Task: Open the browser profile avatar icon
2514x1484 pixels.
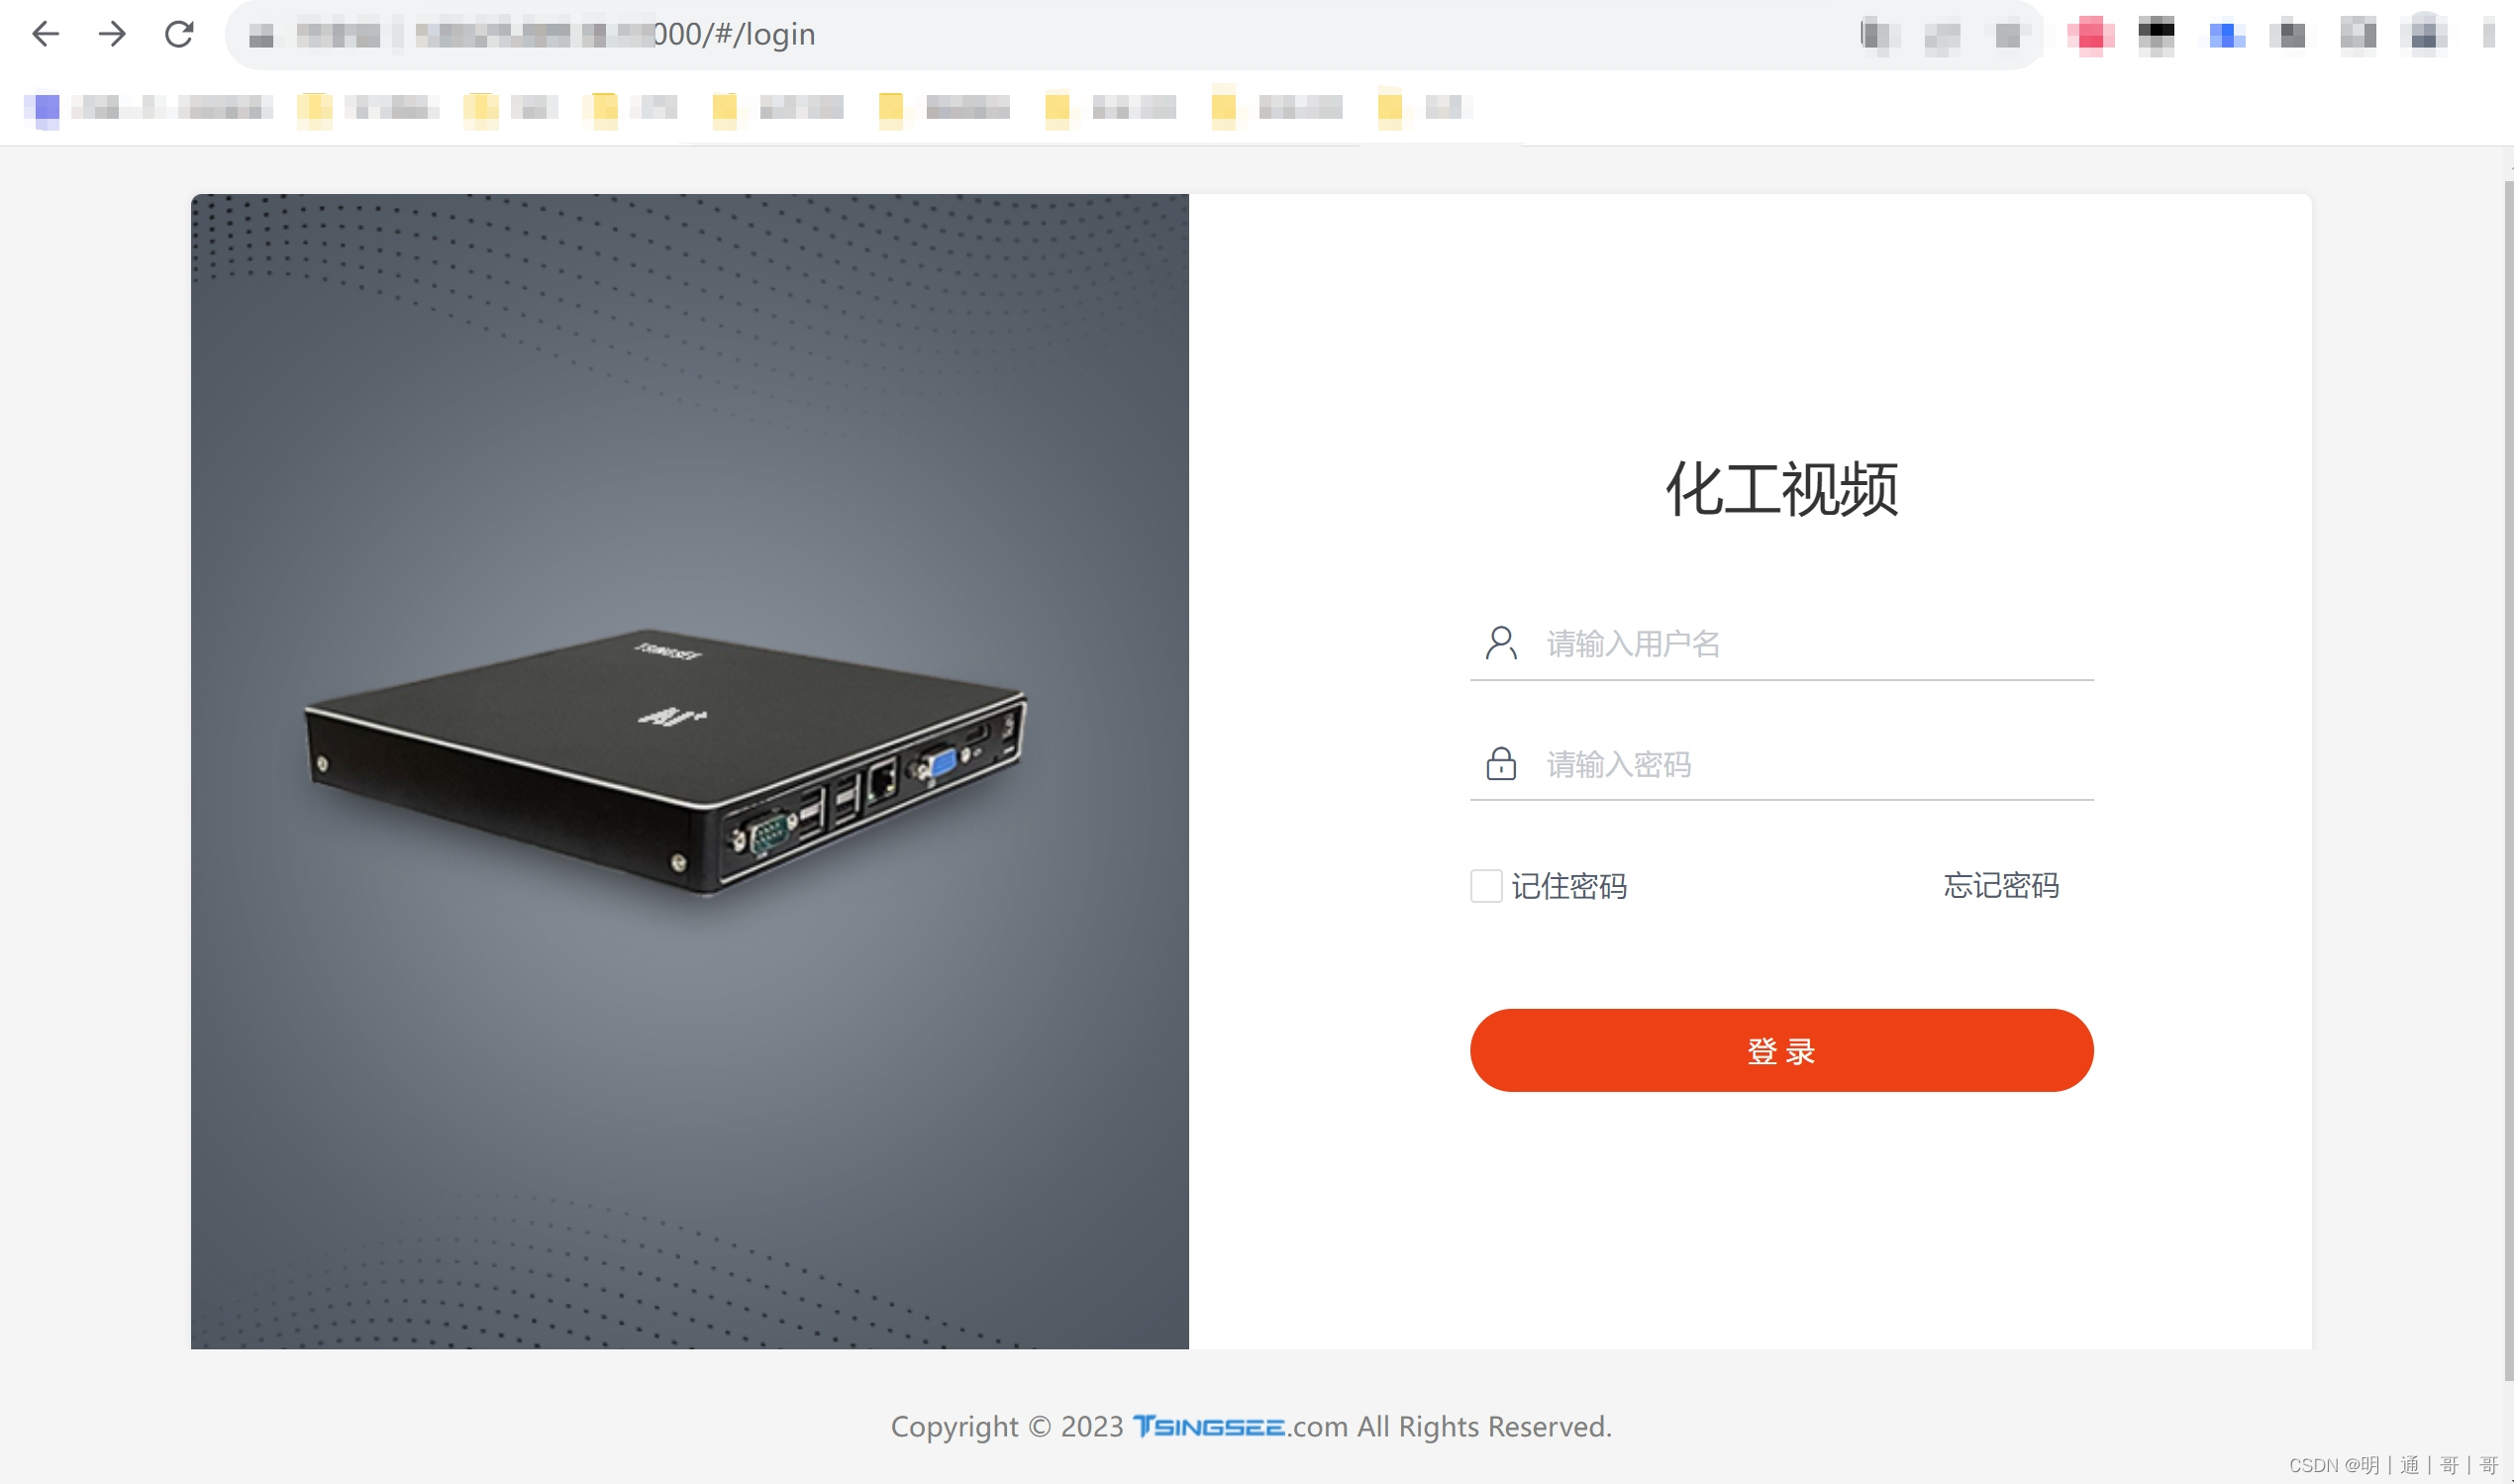Action: pyautogui.click(x=2426, y=34)
